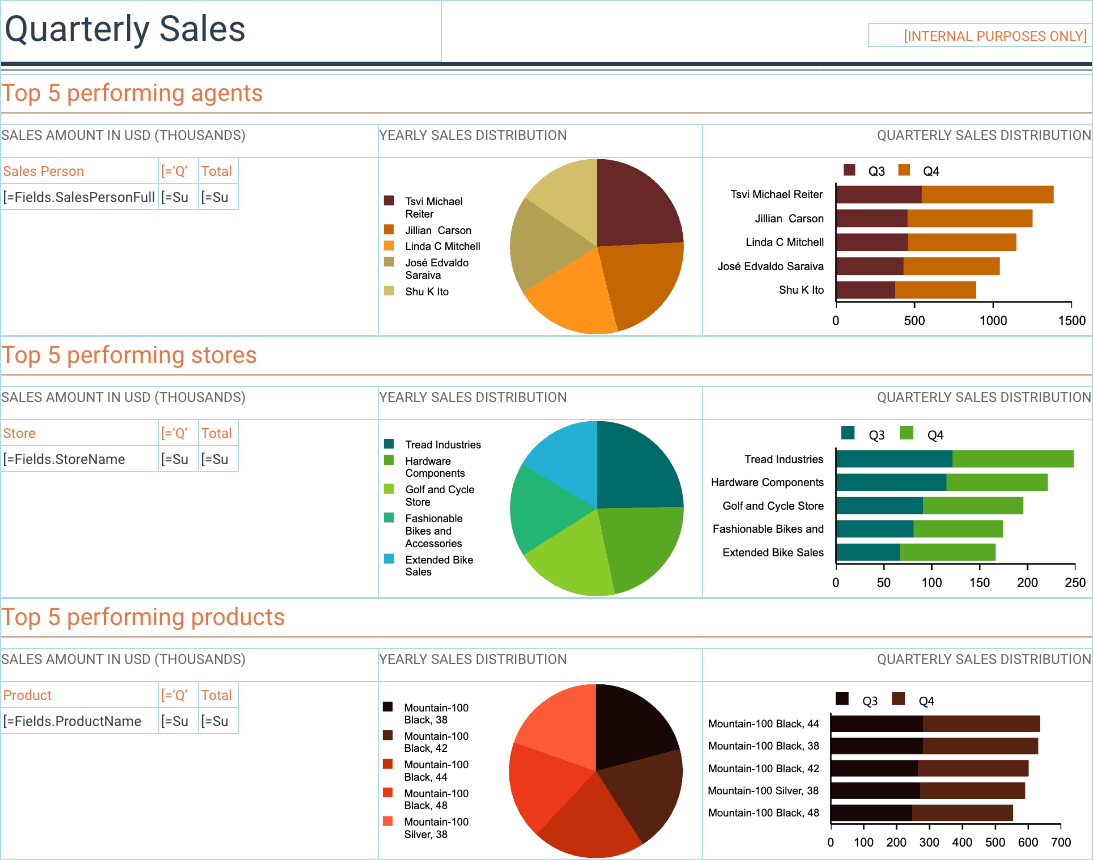Select the Extended Bike Sales legend swatch
The height and width of the screenshot is (860, 1093).
[x=389, y=560]
